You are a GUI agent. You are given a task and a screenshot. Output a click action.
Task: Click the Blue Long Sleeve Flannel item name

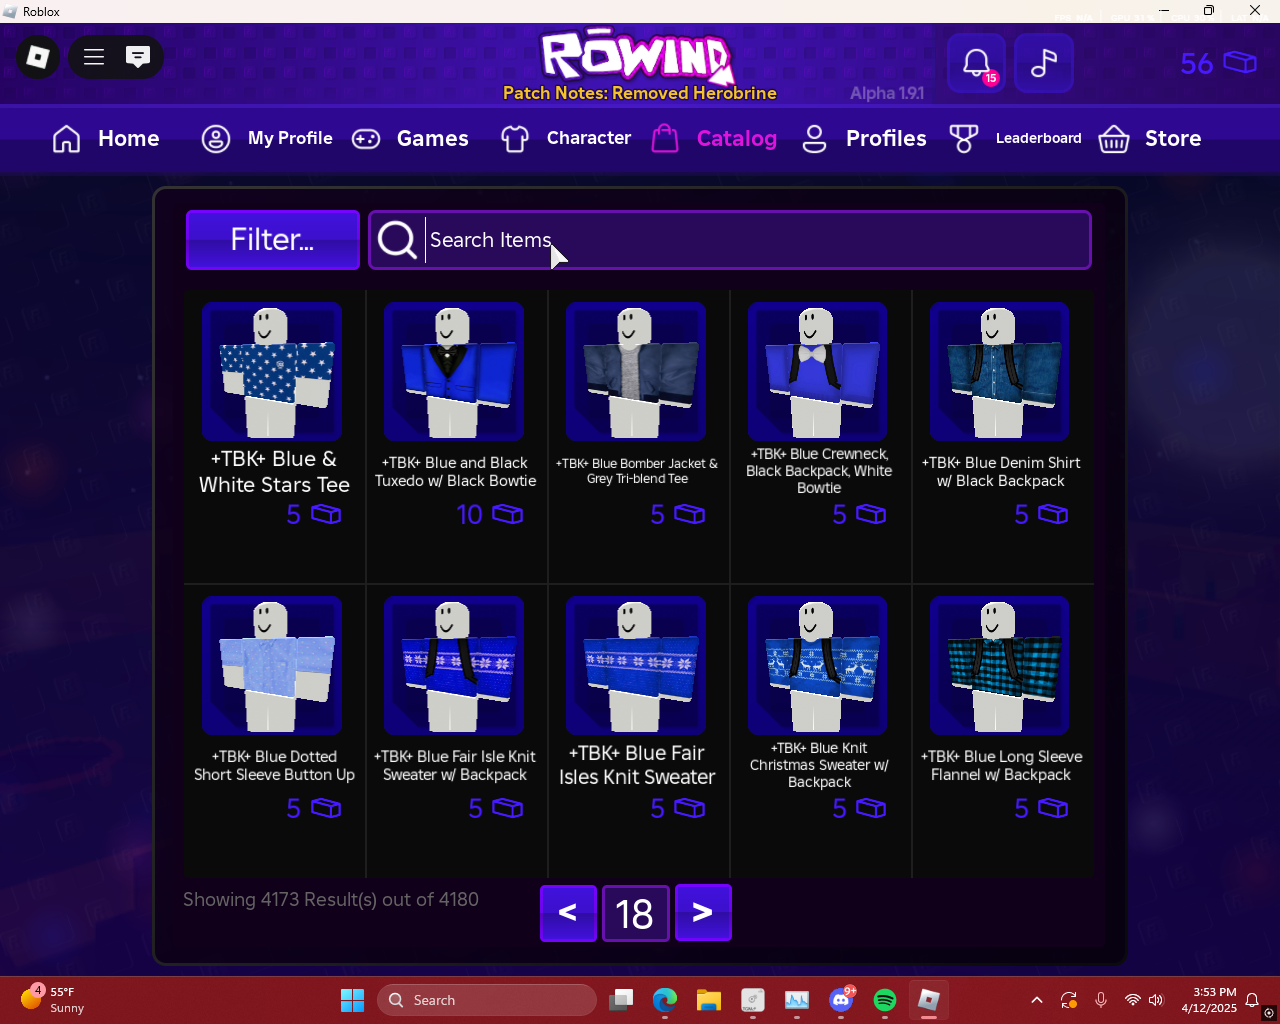tap(1001, 766)
